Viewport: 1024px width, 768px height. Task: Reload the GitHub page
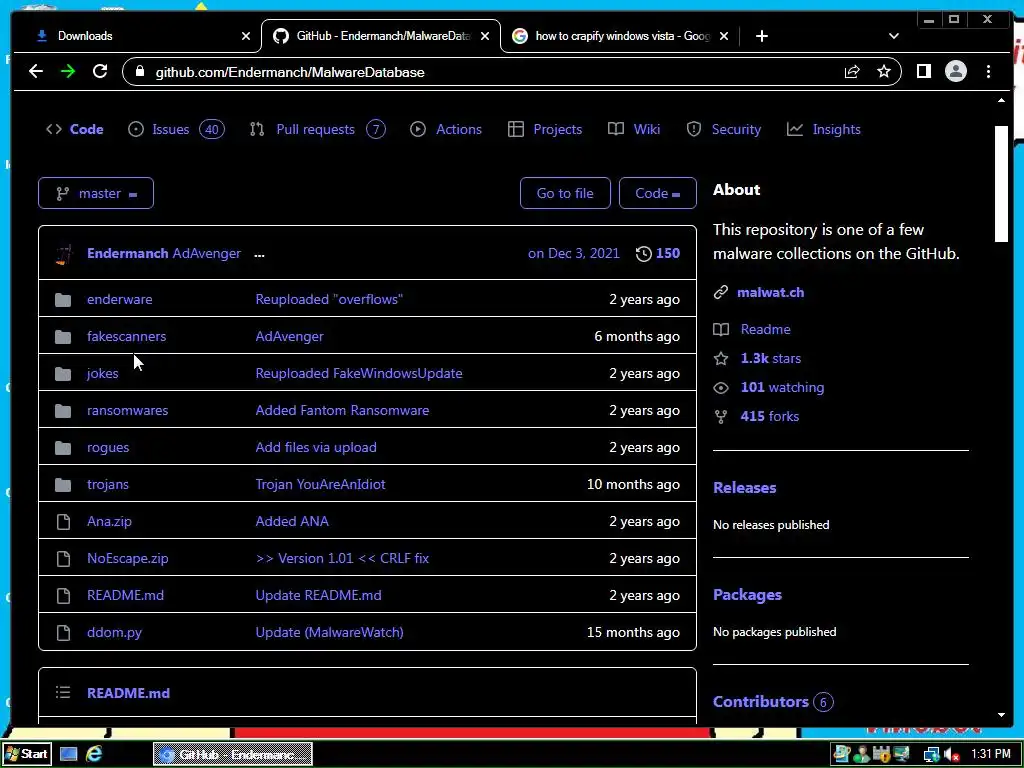coord(100,71)
